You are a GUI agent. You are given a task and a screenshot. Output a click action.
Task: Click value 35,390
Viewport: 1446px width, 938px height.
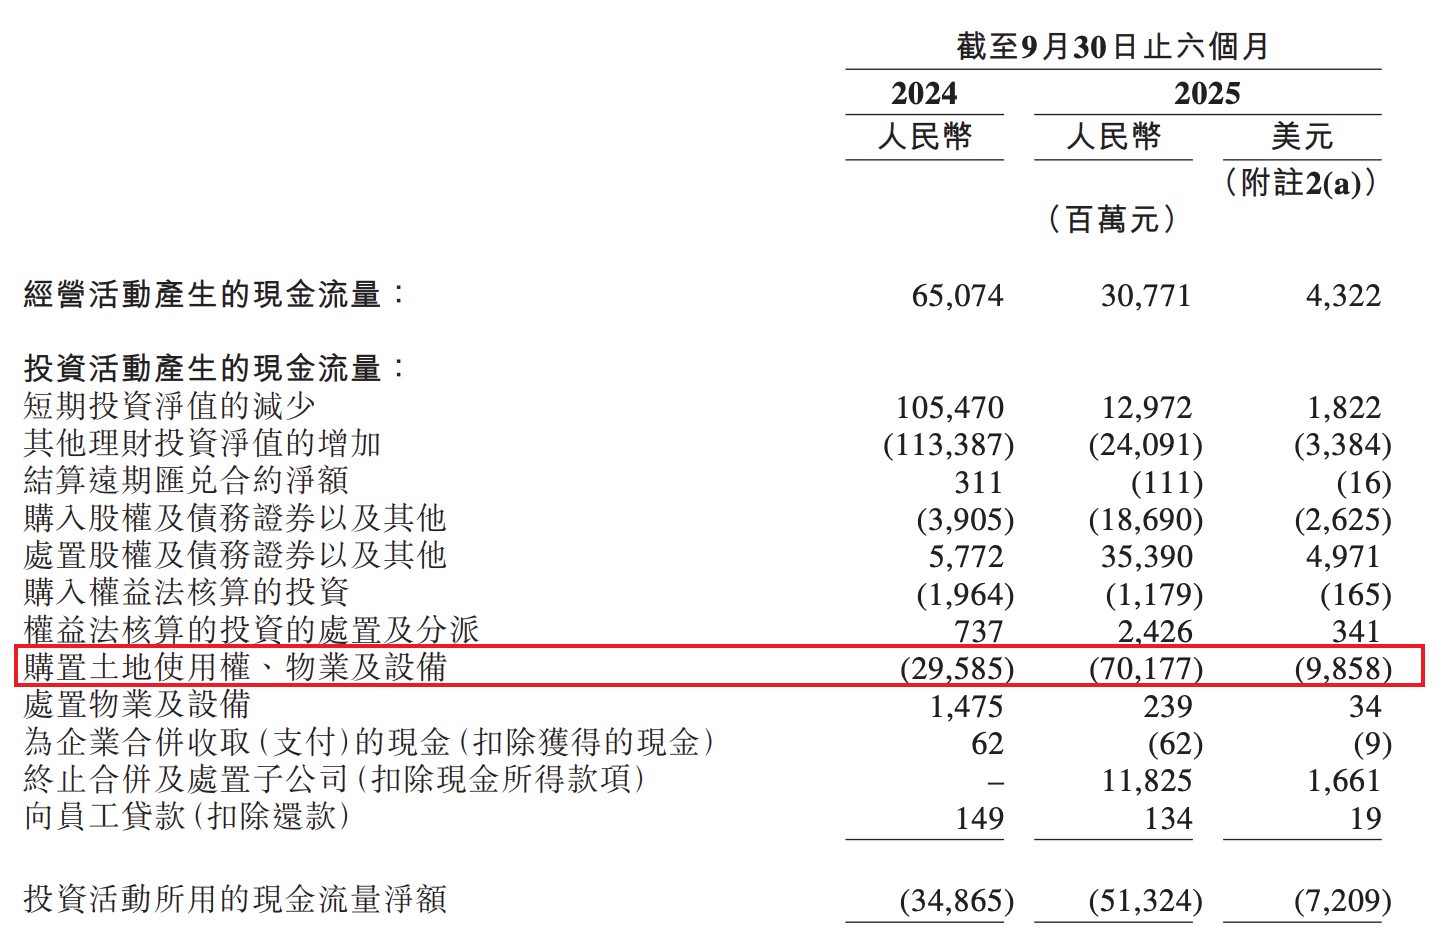coord(1146,557)
